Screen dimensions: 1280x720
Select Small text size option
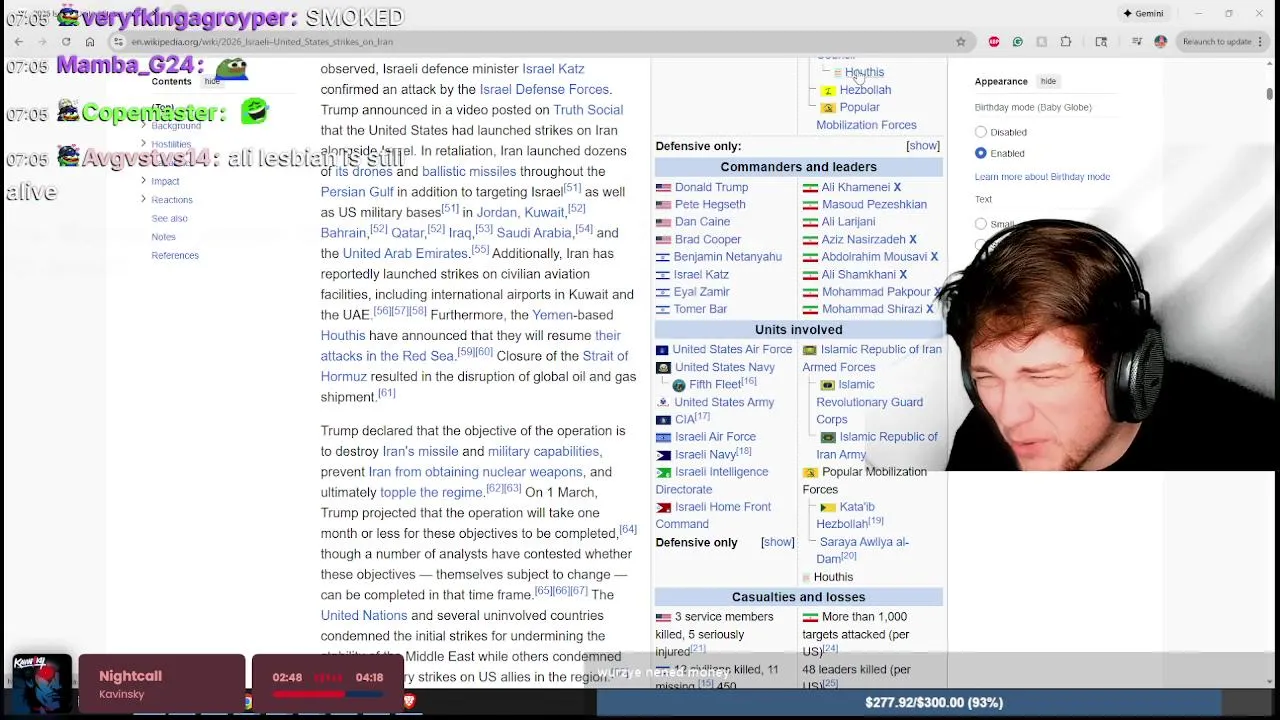[x=981, y=224]
